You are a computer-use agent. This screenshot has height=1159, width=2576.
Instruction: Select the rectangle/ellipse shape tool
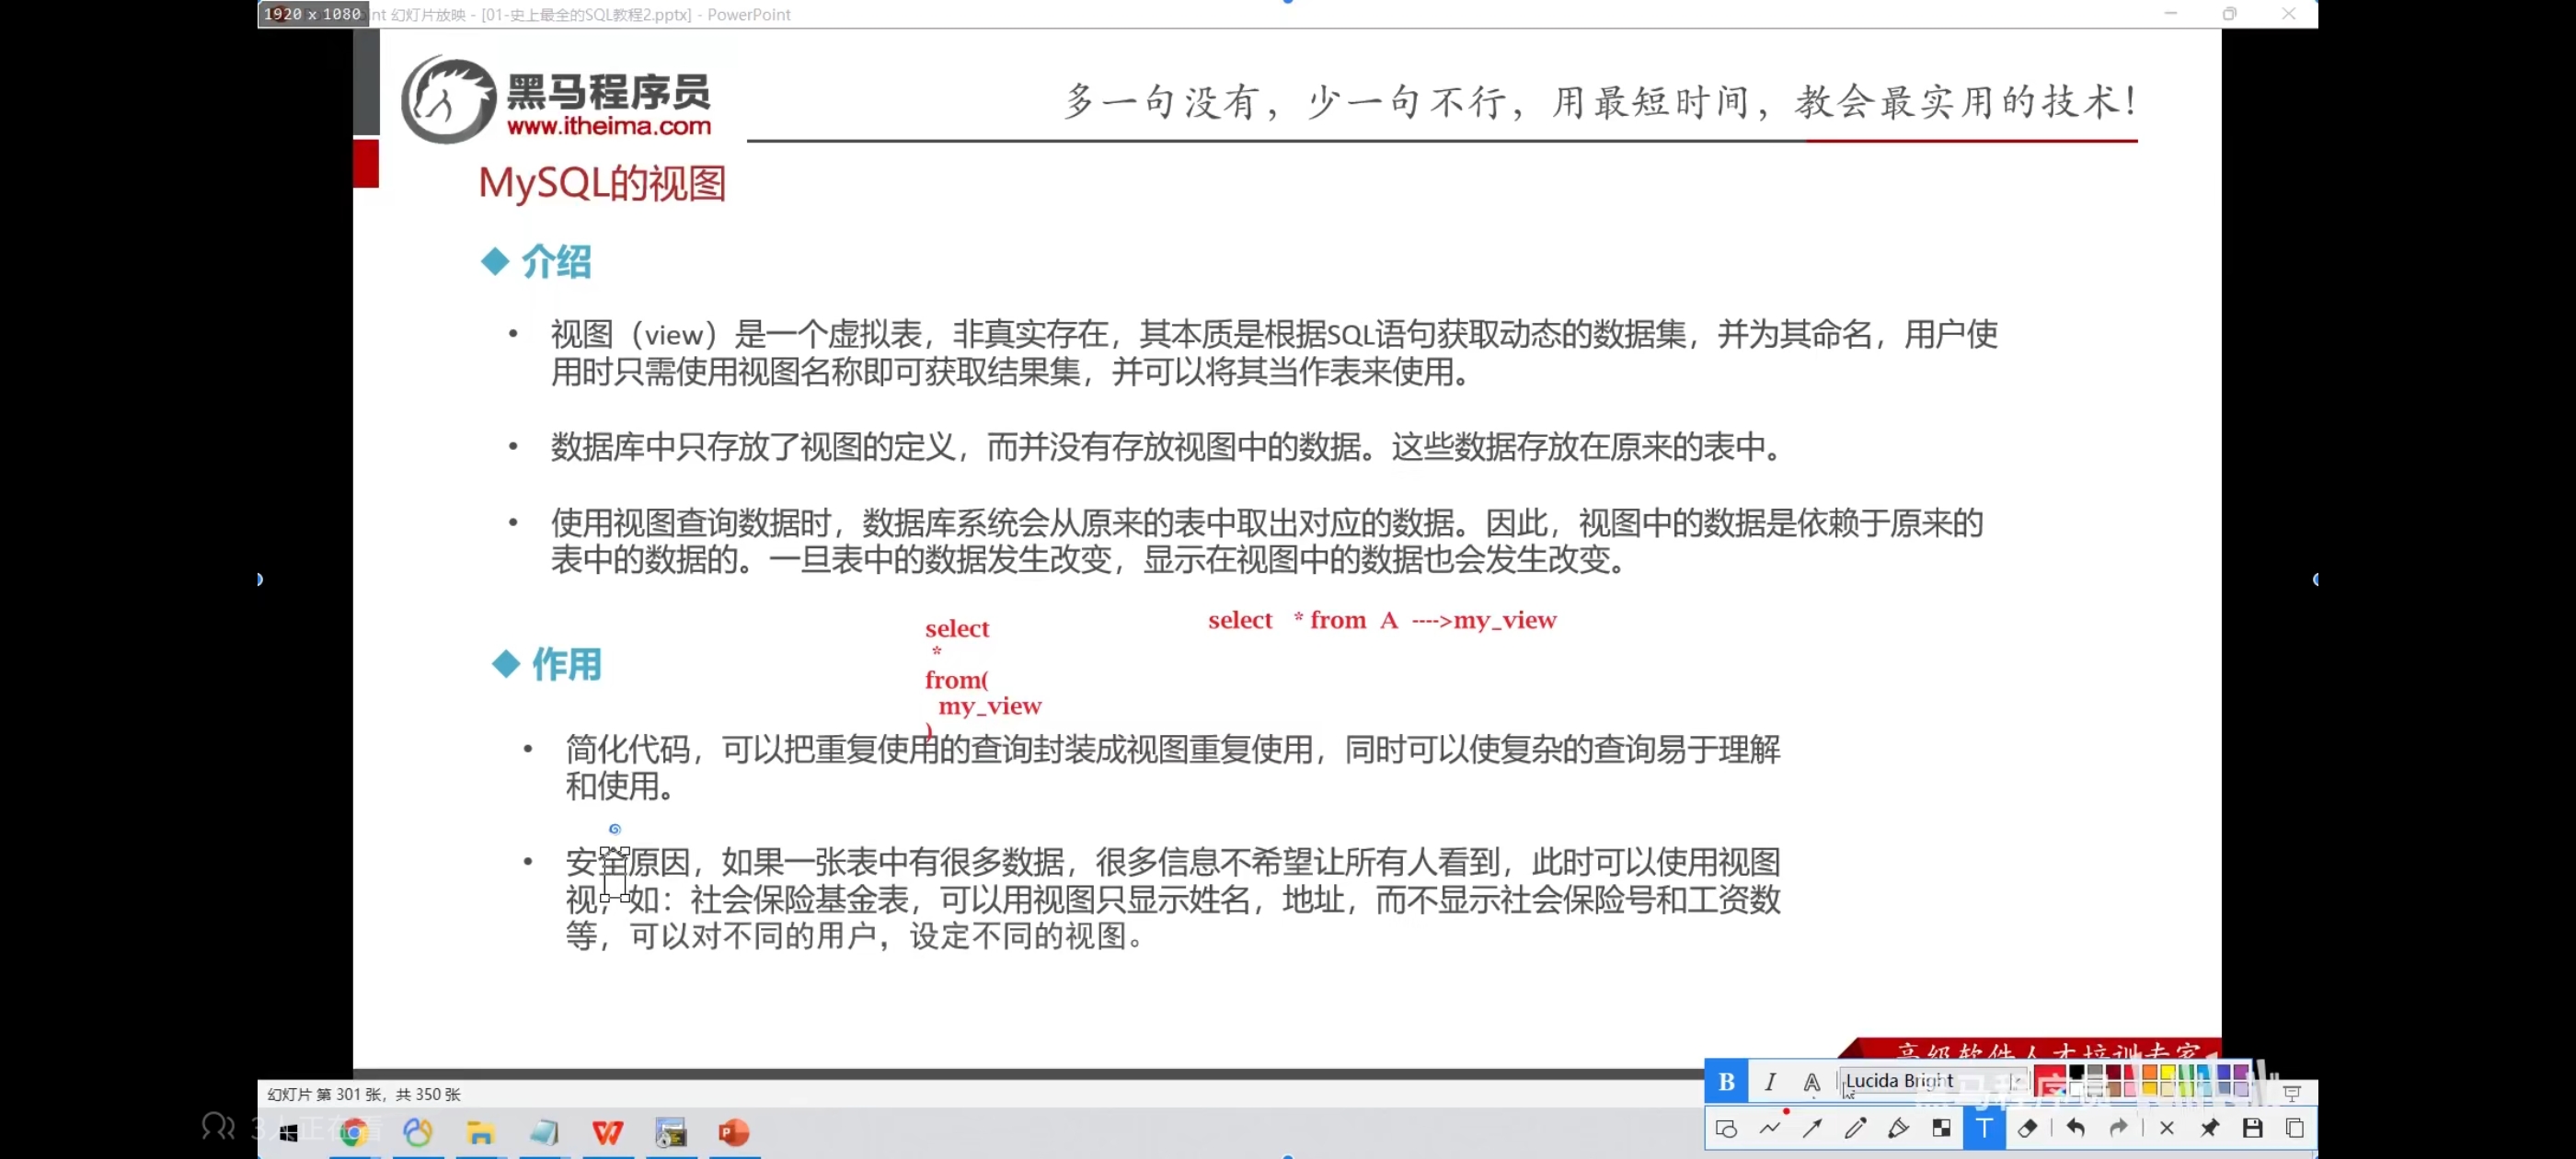click(1726, 1129)
